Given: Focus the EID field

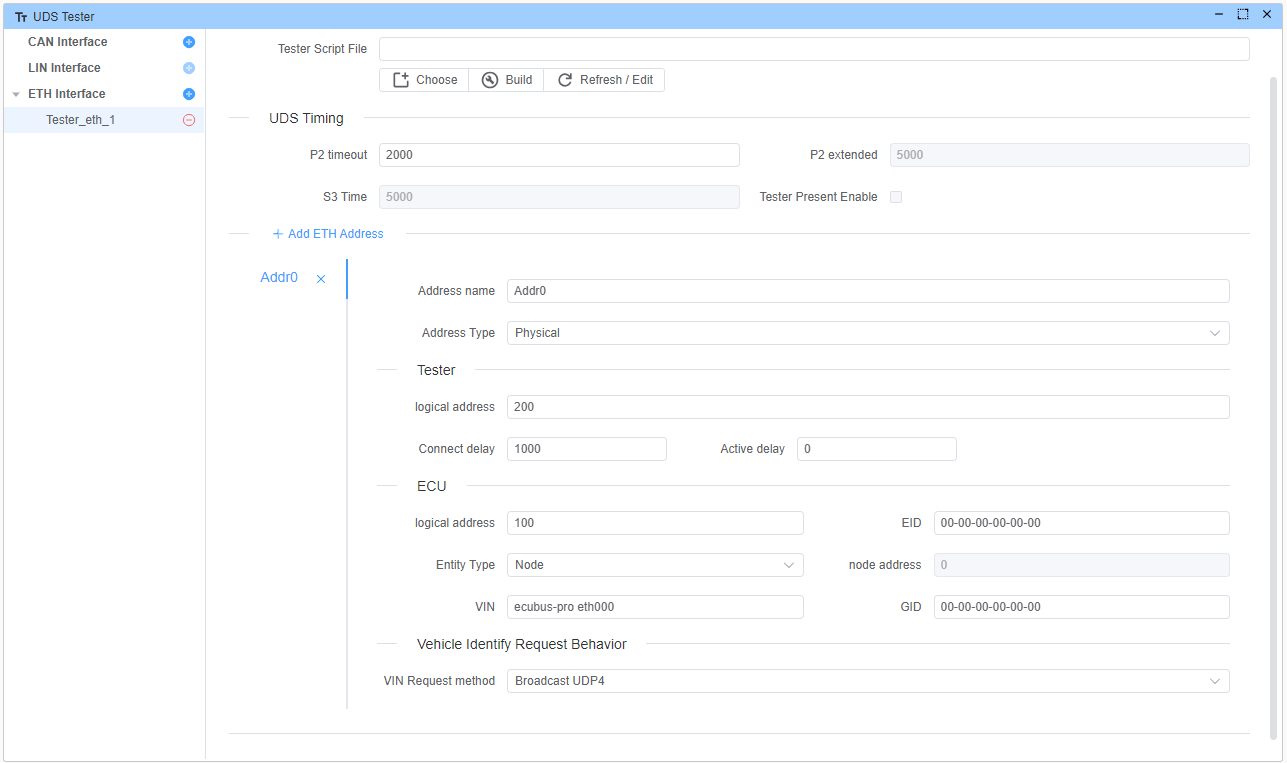Looking at the screenshot, I should [x=1082, y=523].
